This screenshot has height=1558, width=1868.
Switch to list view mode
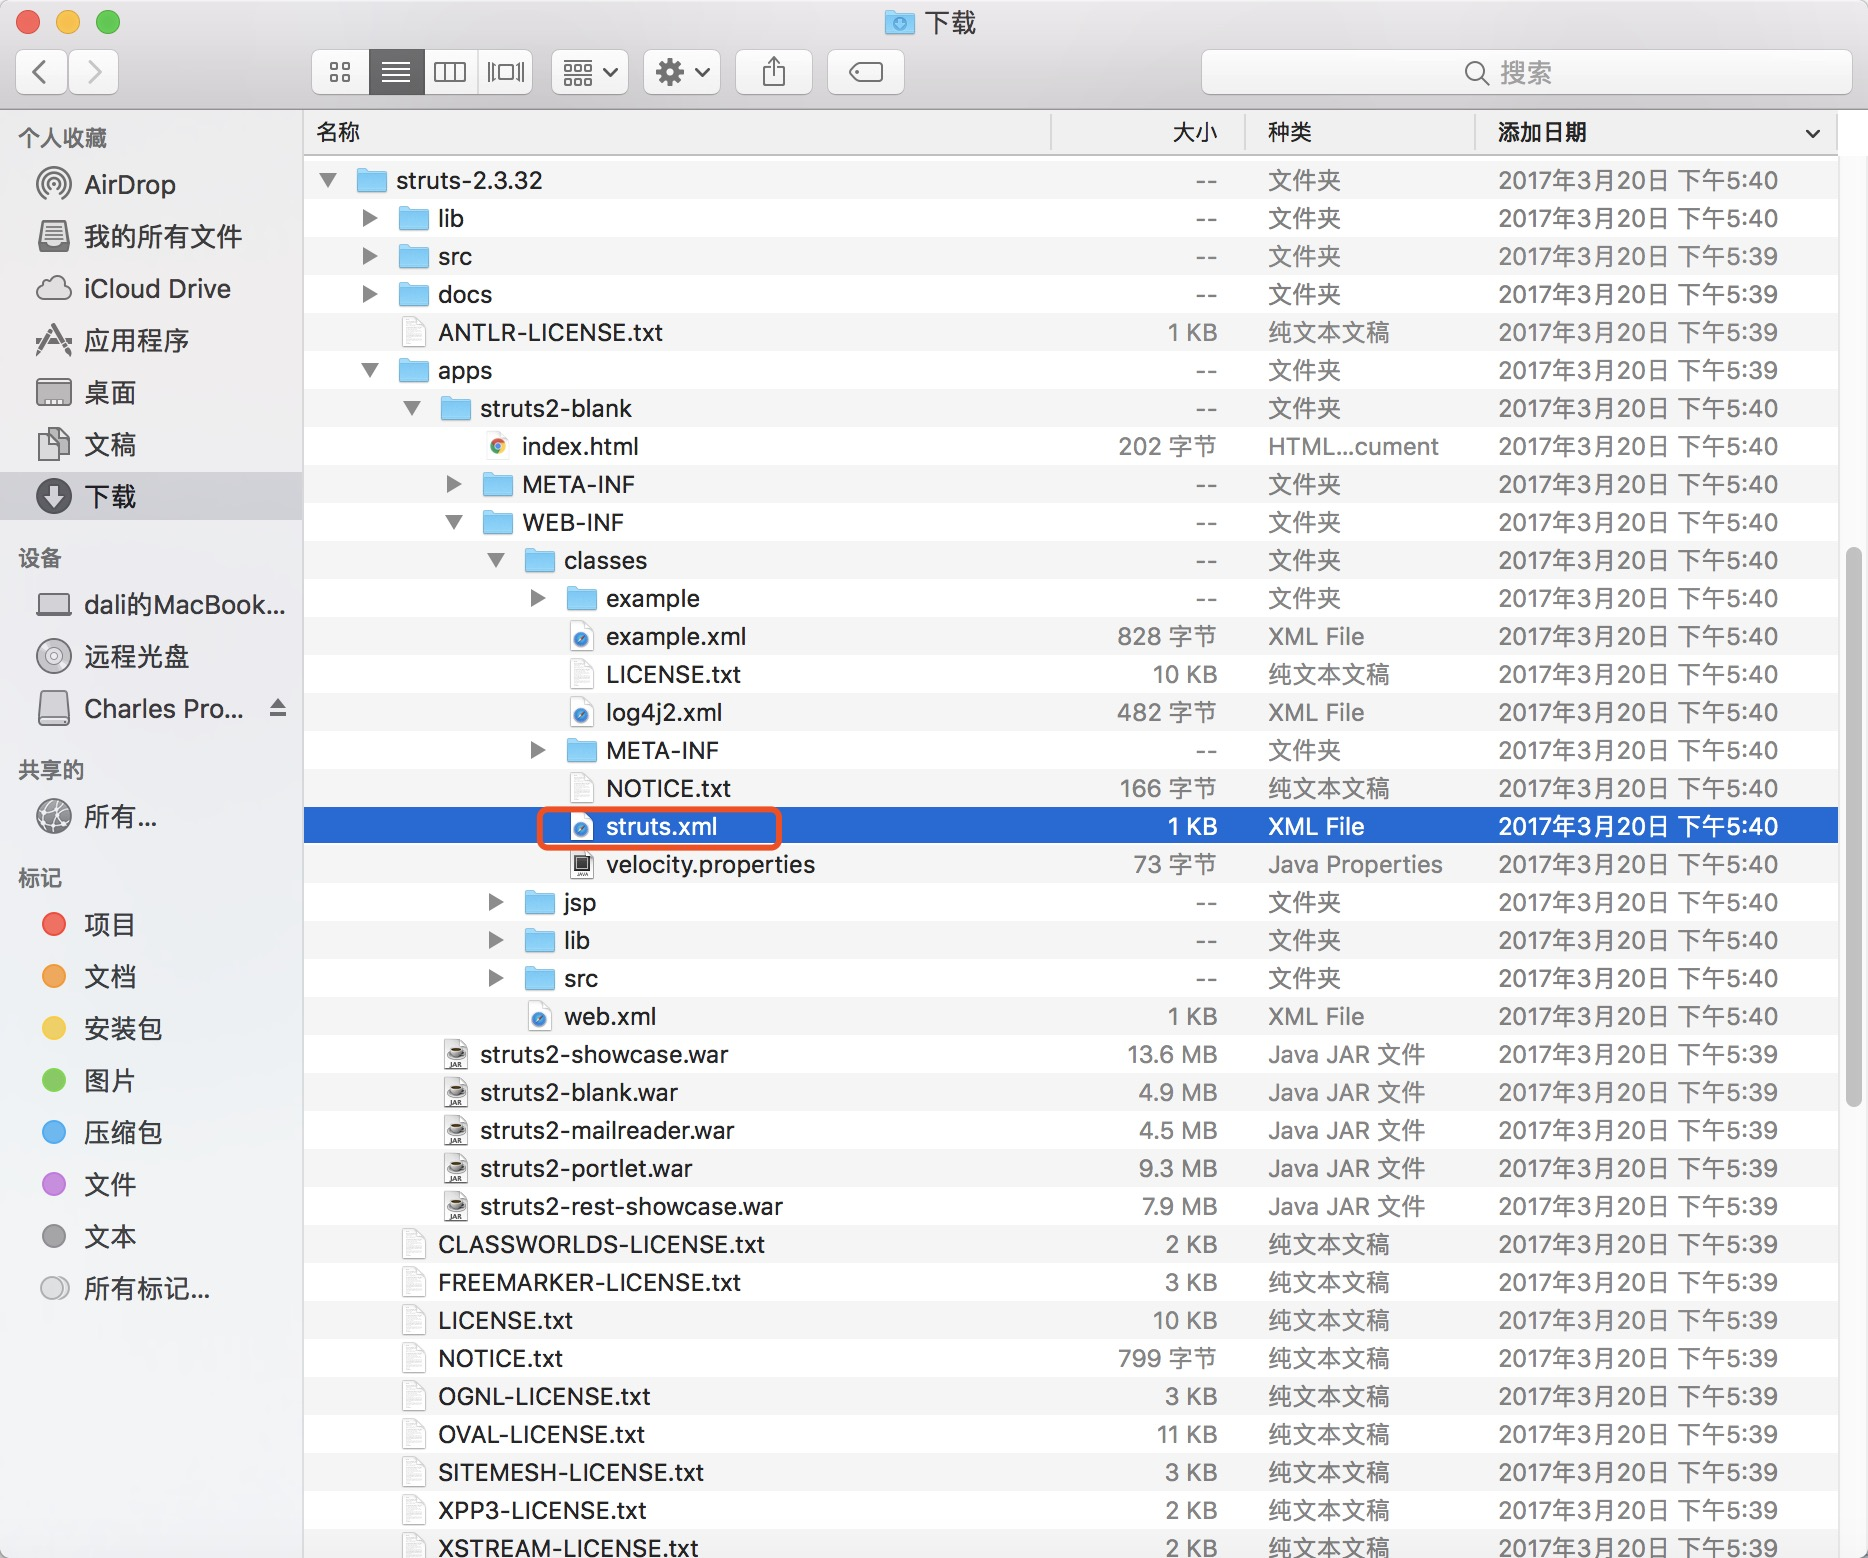click(x=396, y=72)
